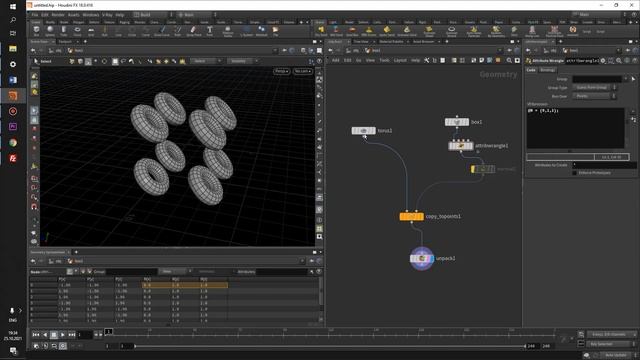Select the File shelf tool
The height and width of the screenshot is (360, 640).
276,31
